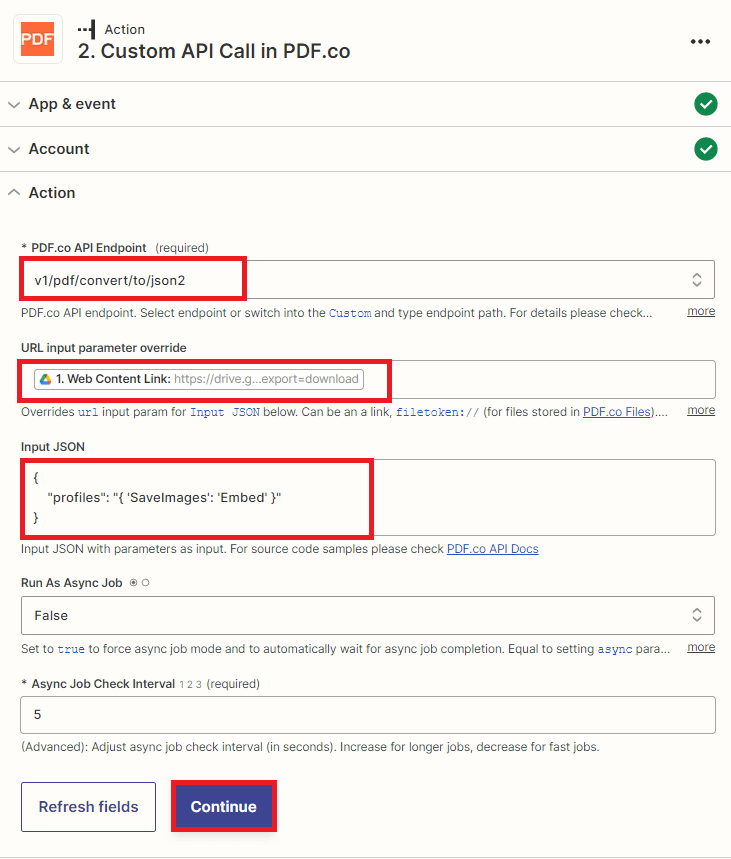Image resolution: width=731 pixels, height=859 pixels.
Task: Click into the Async Job Check Interval field
Action: point(367,715)
